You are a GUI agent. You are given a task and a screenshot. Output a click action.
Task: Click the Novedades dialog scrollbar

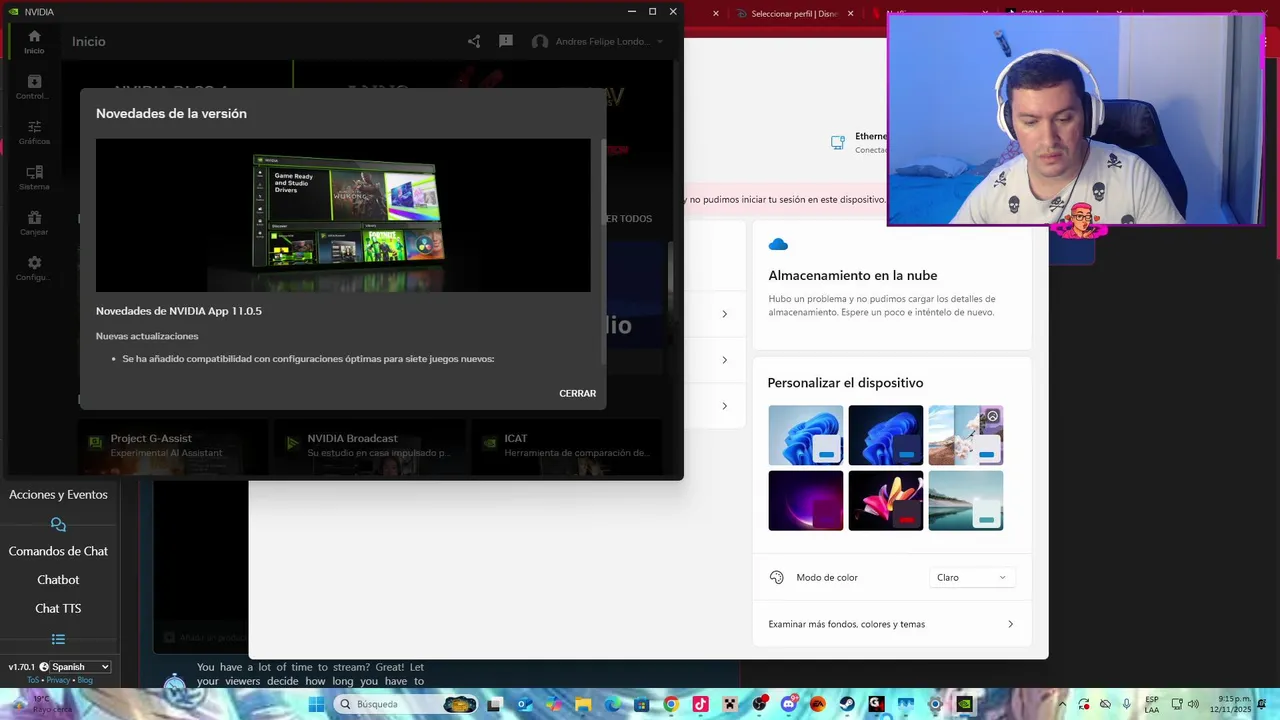click(x=602, y=252)
